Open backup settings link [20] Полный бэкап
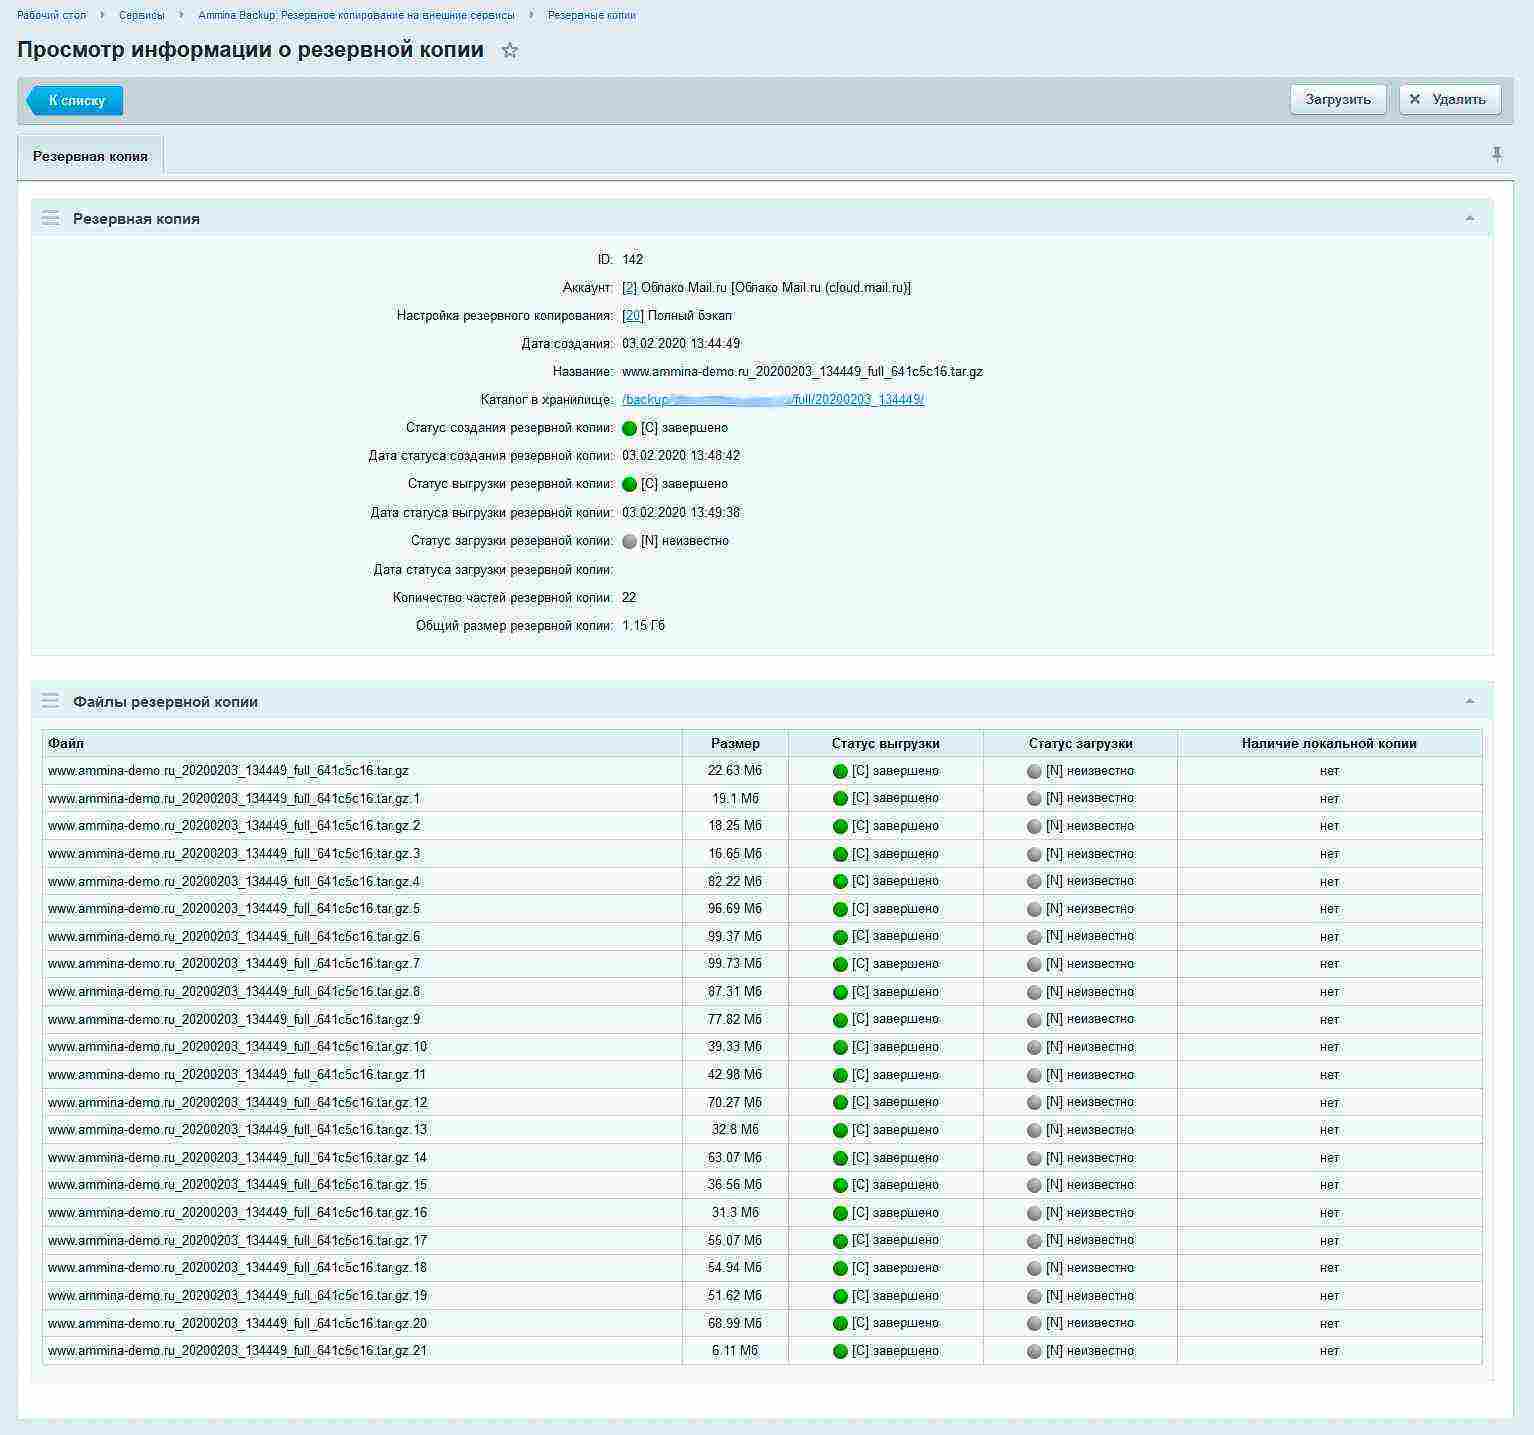1534x1435 pixels. (x=631, y=315)
